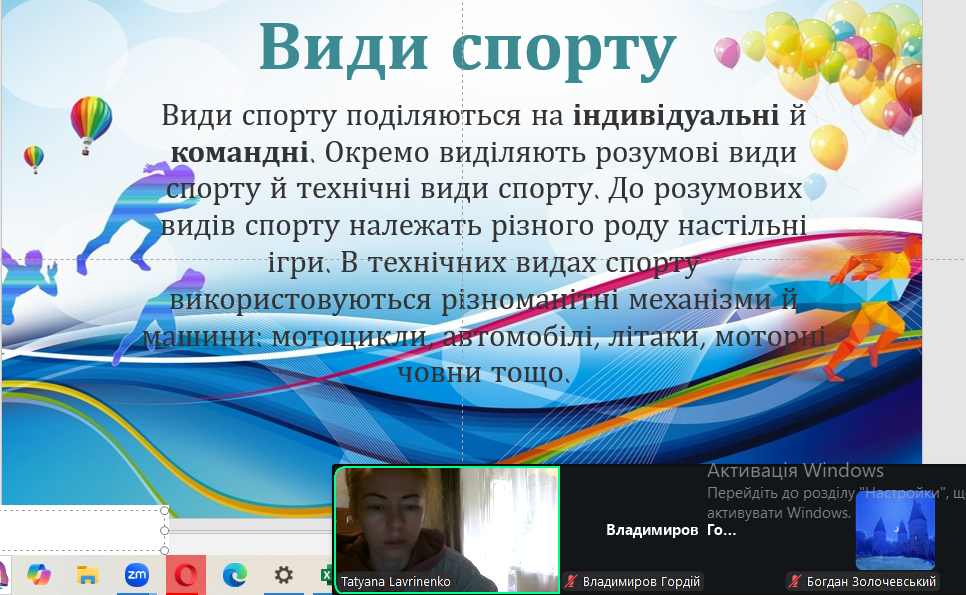Open Copilot from the taskbar
This screenshot has width=966, height=595.
(38, 575)
